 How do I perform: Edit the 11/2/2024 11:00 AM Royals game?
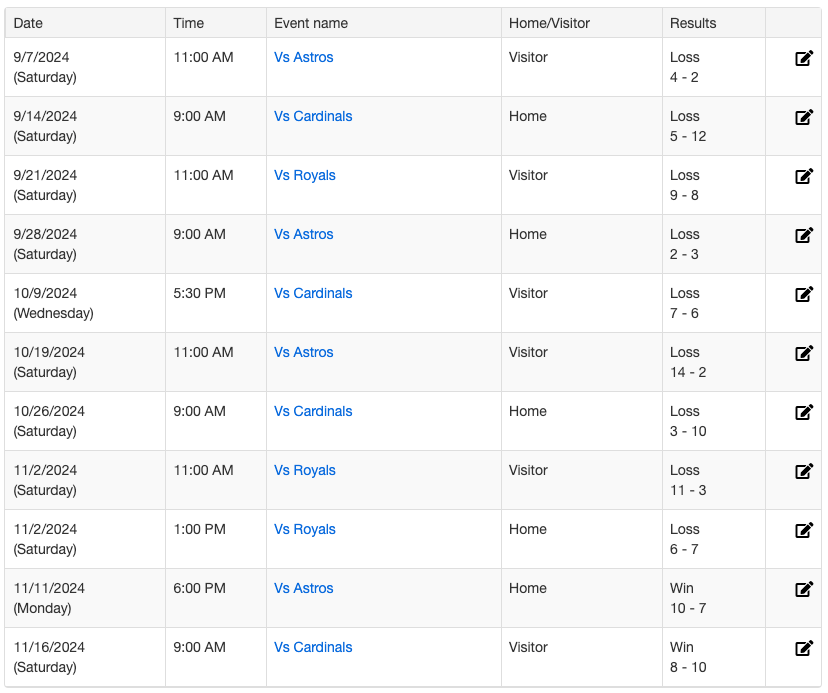(x=803, y=471)
